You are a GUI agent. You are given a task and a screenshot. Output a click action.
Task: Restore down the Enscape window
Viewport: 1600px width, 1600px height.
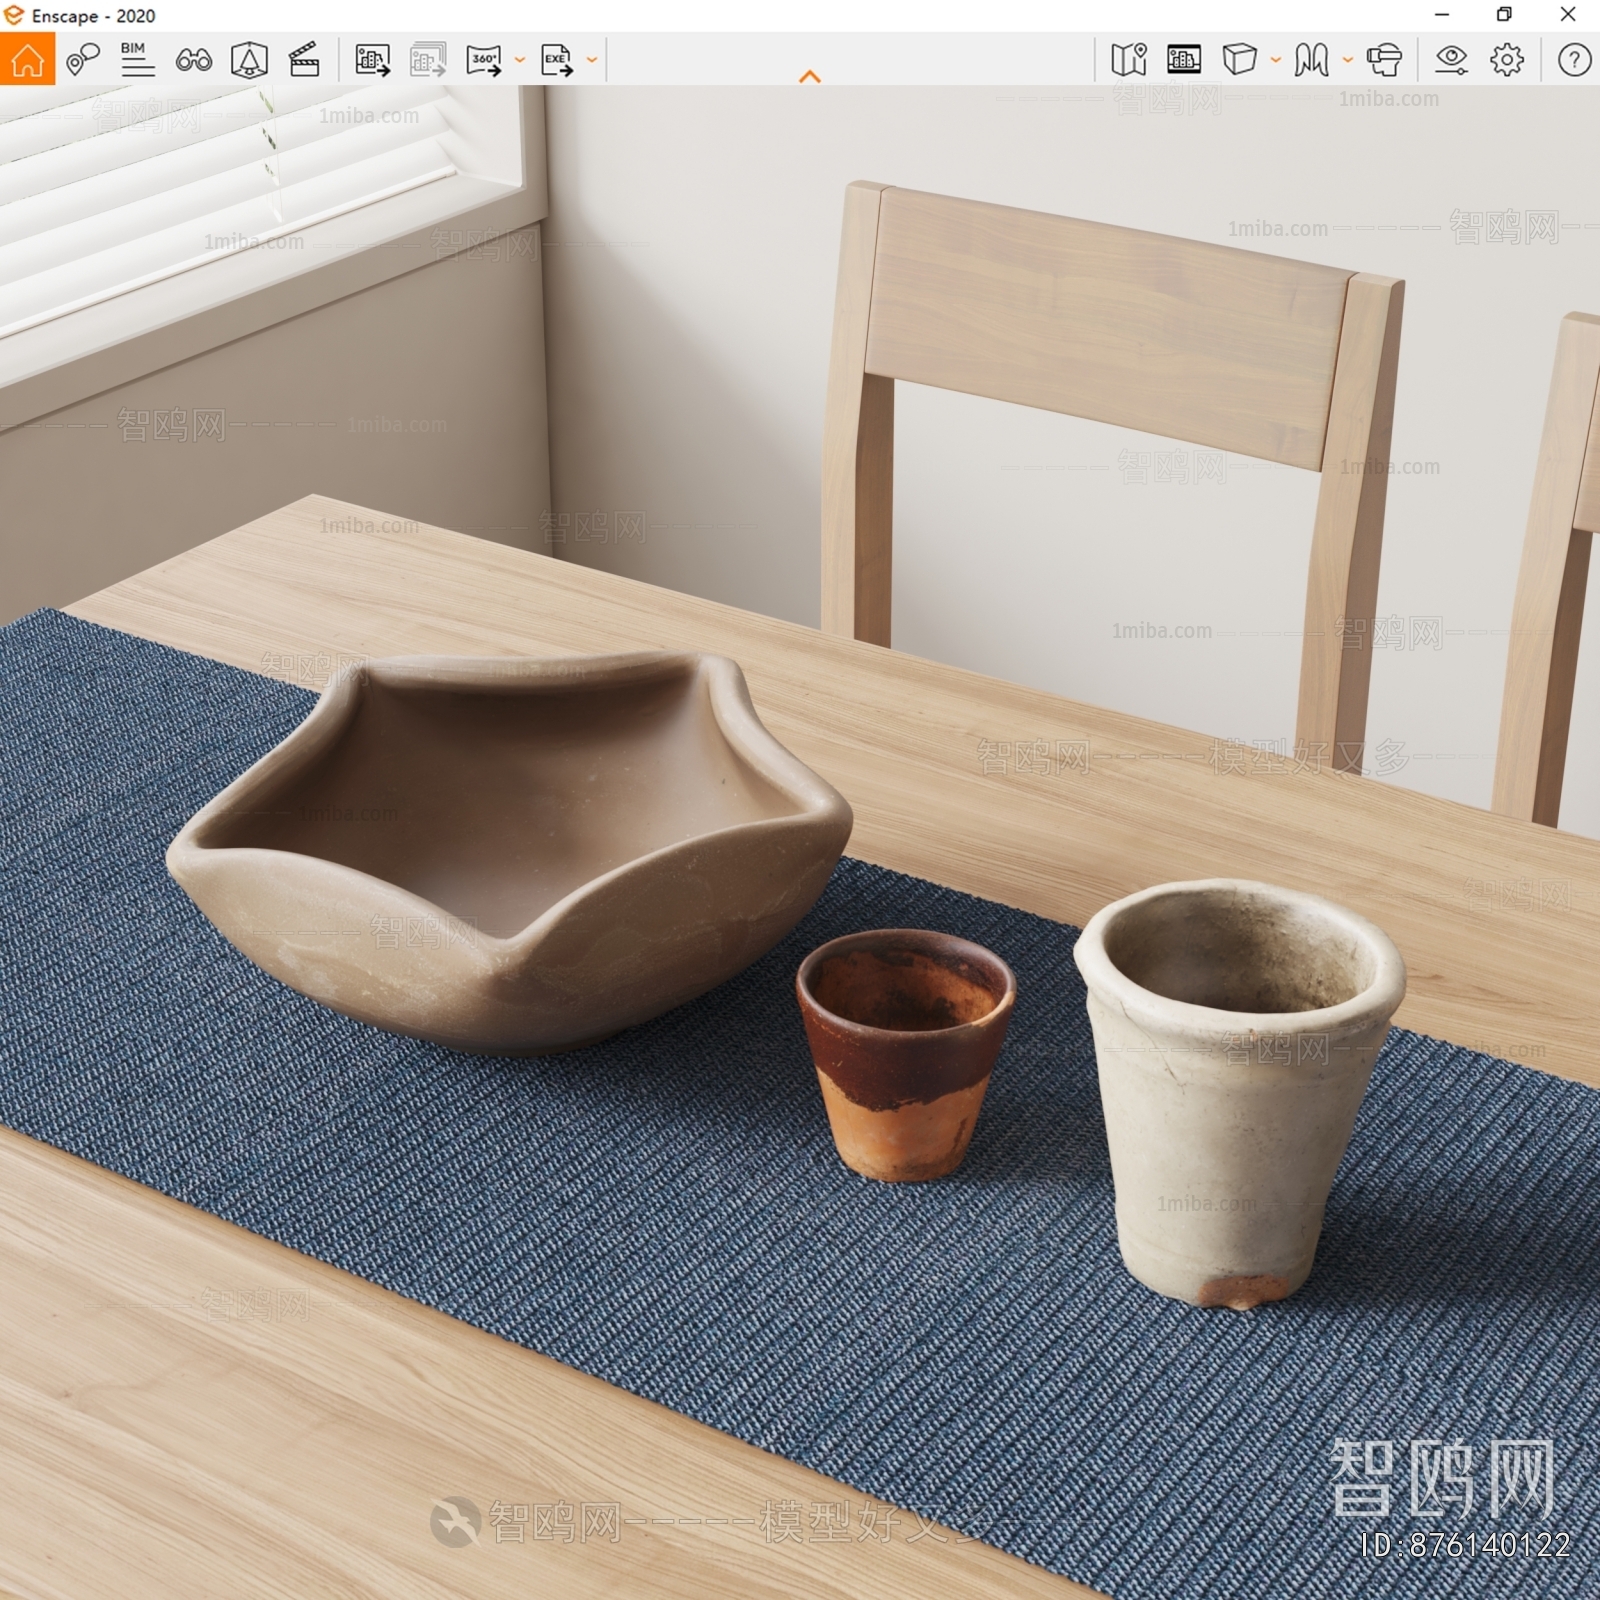(1504, 15)
